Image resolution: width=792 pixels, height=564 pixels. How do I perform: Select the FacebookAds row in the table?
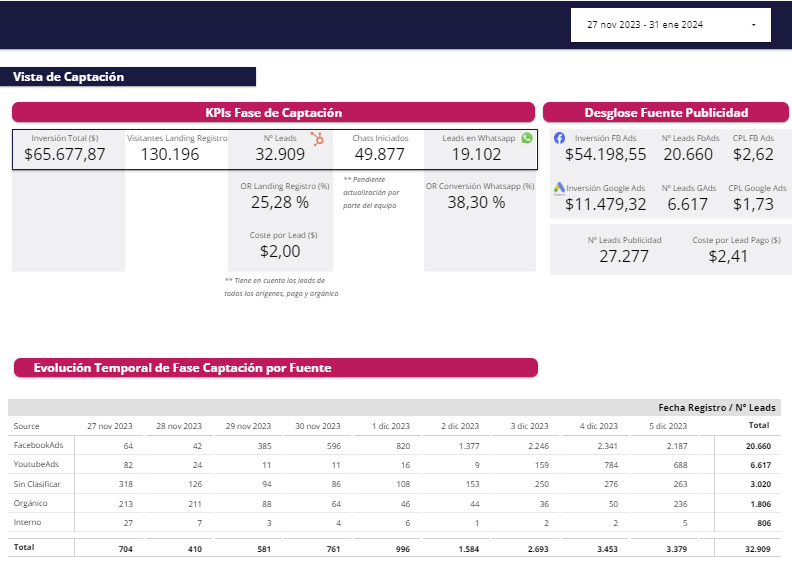(x=39, y=445)
